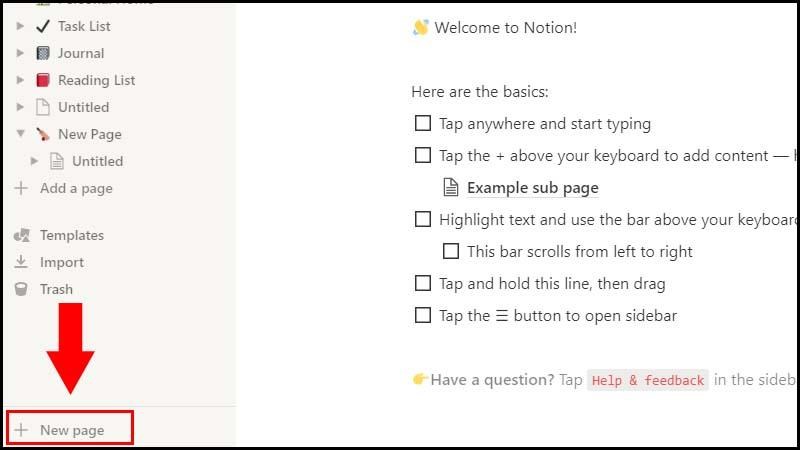Image resolution: width=800 pixels, height=450 pixels.
Task: Expand the Task List page tree
Action: [20, 26]
